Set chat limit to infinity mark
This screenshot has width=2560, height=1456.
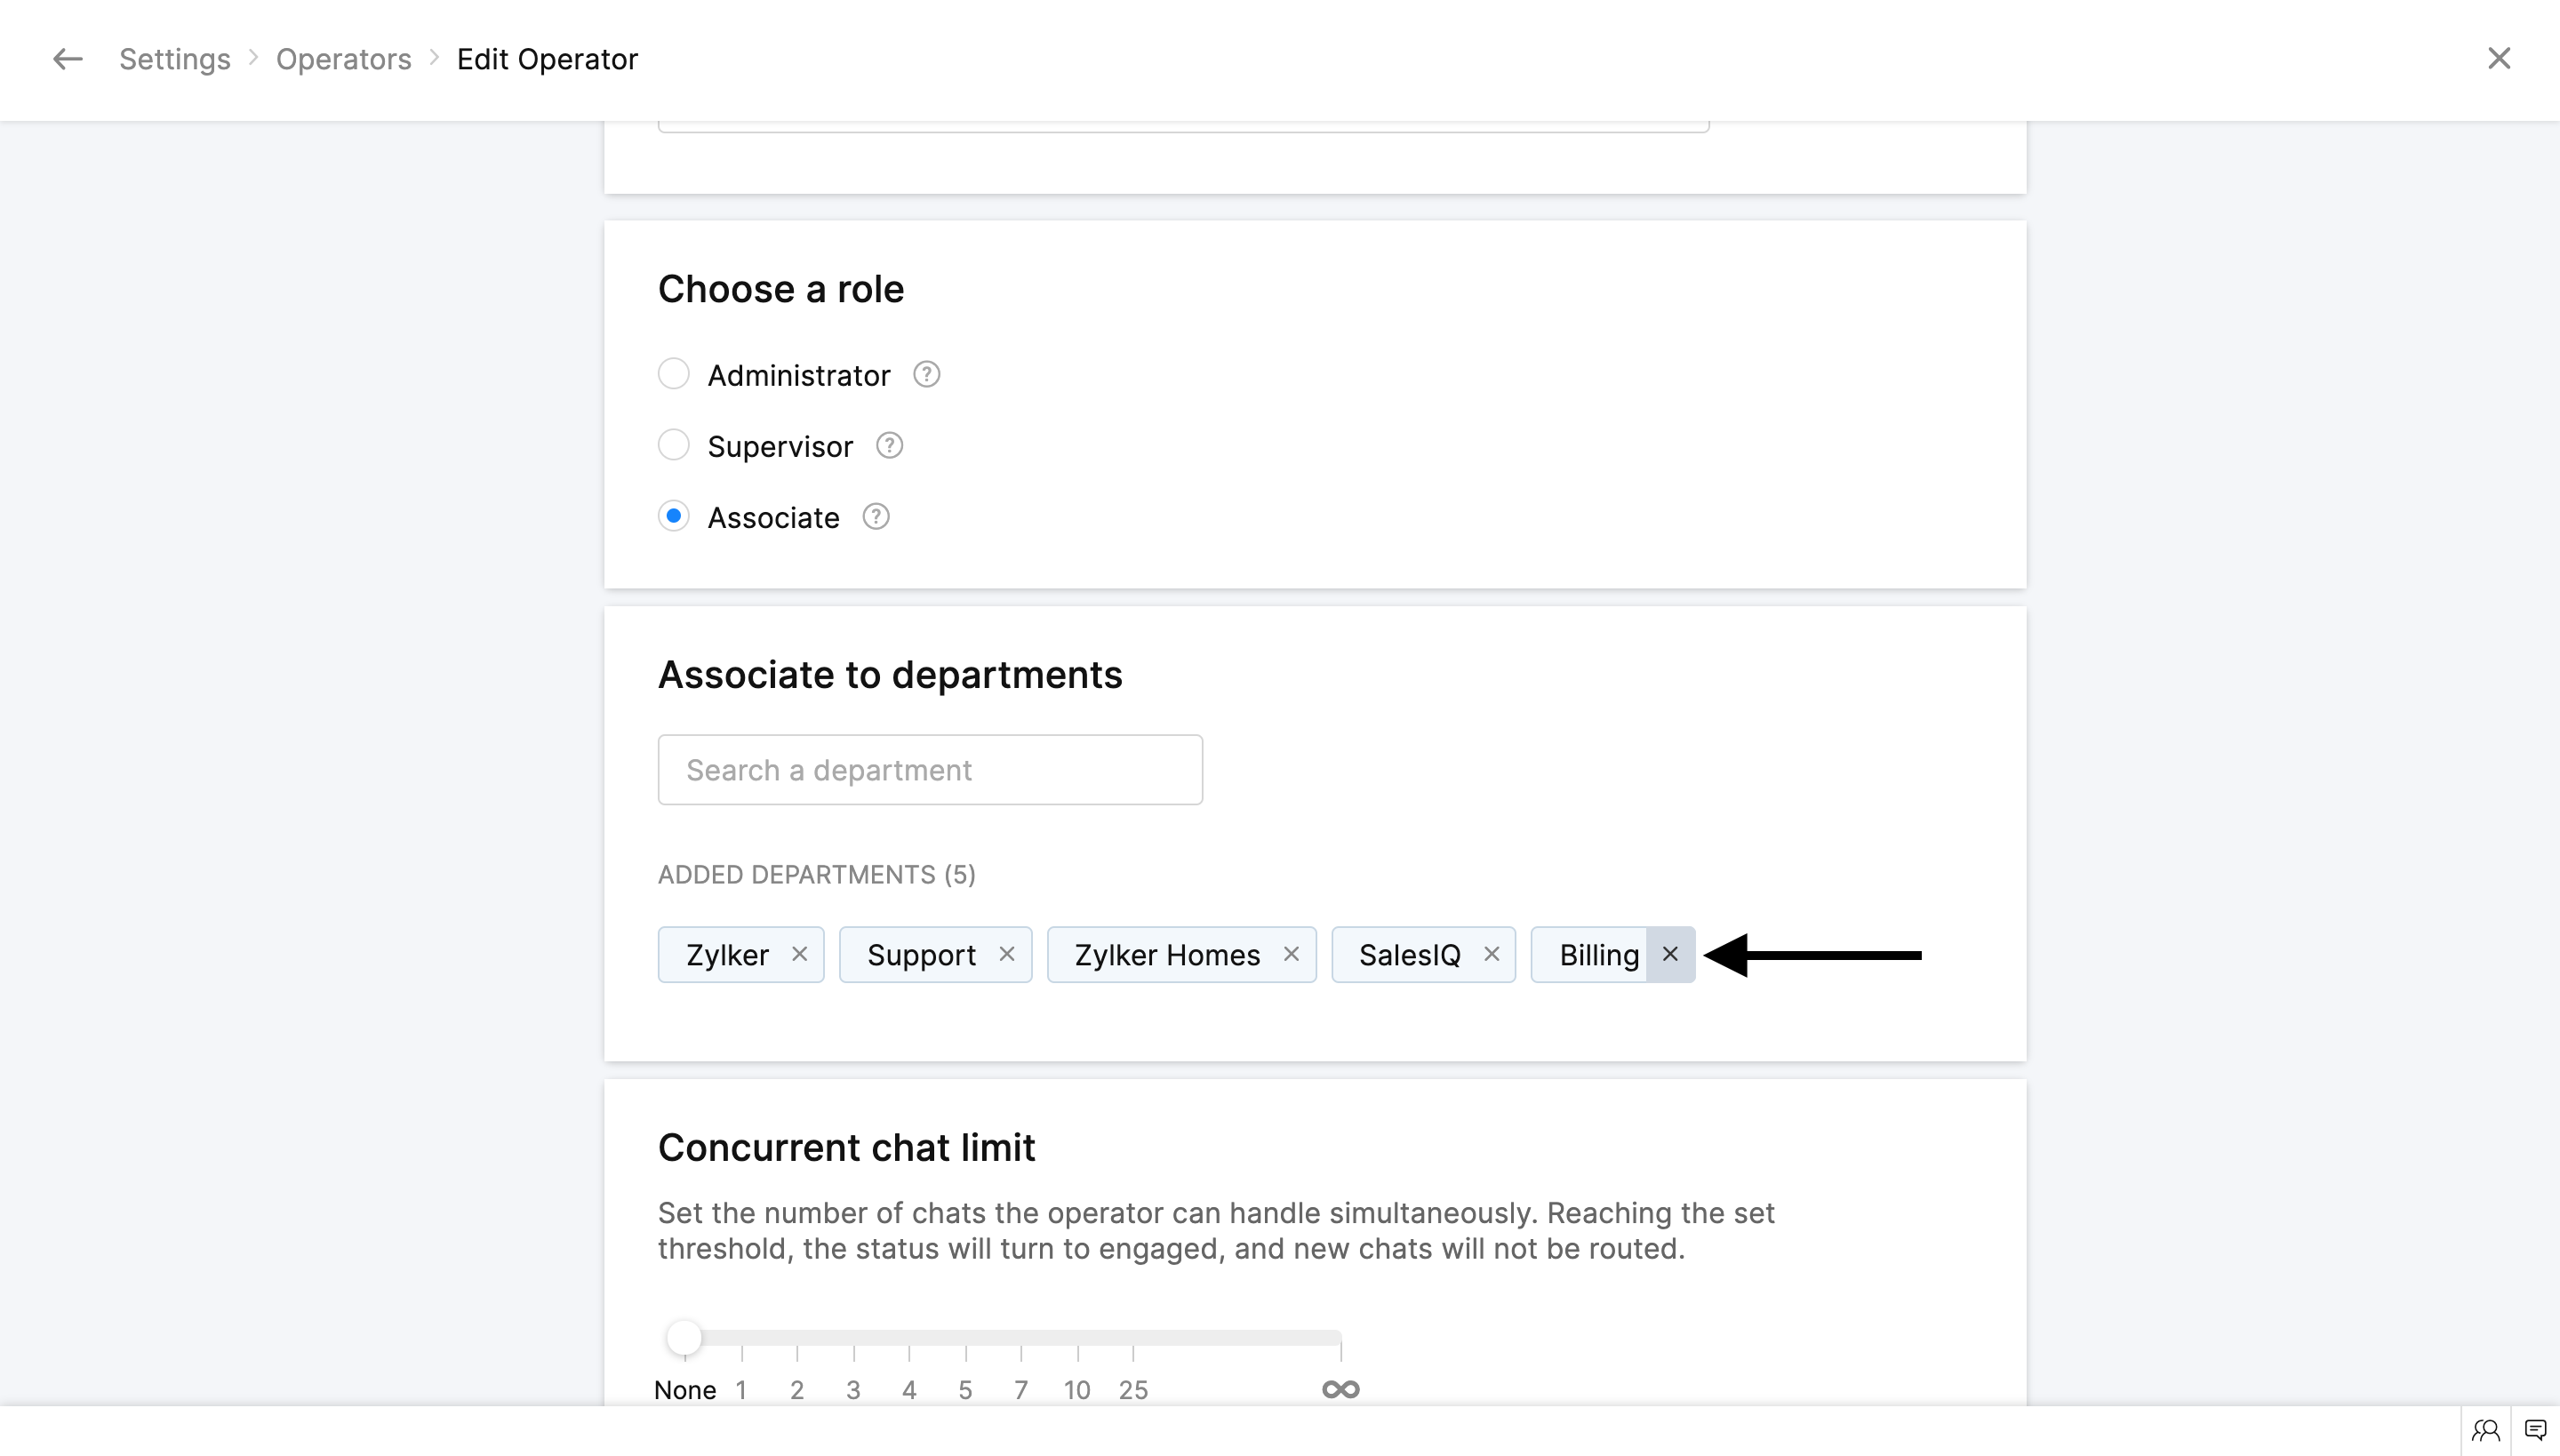(x=1340, y=1339)
